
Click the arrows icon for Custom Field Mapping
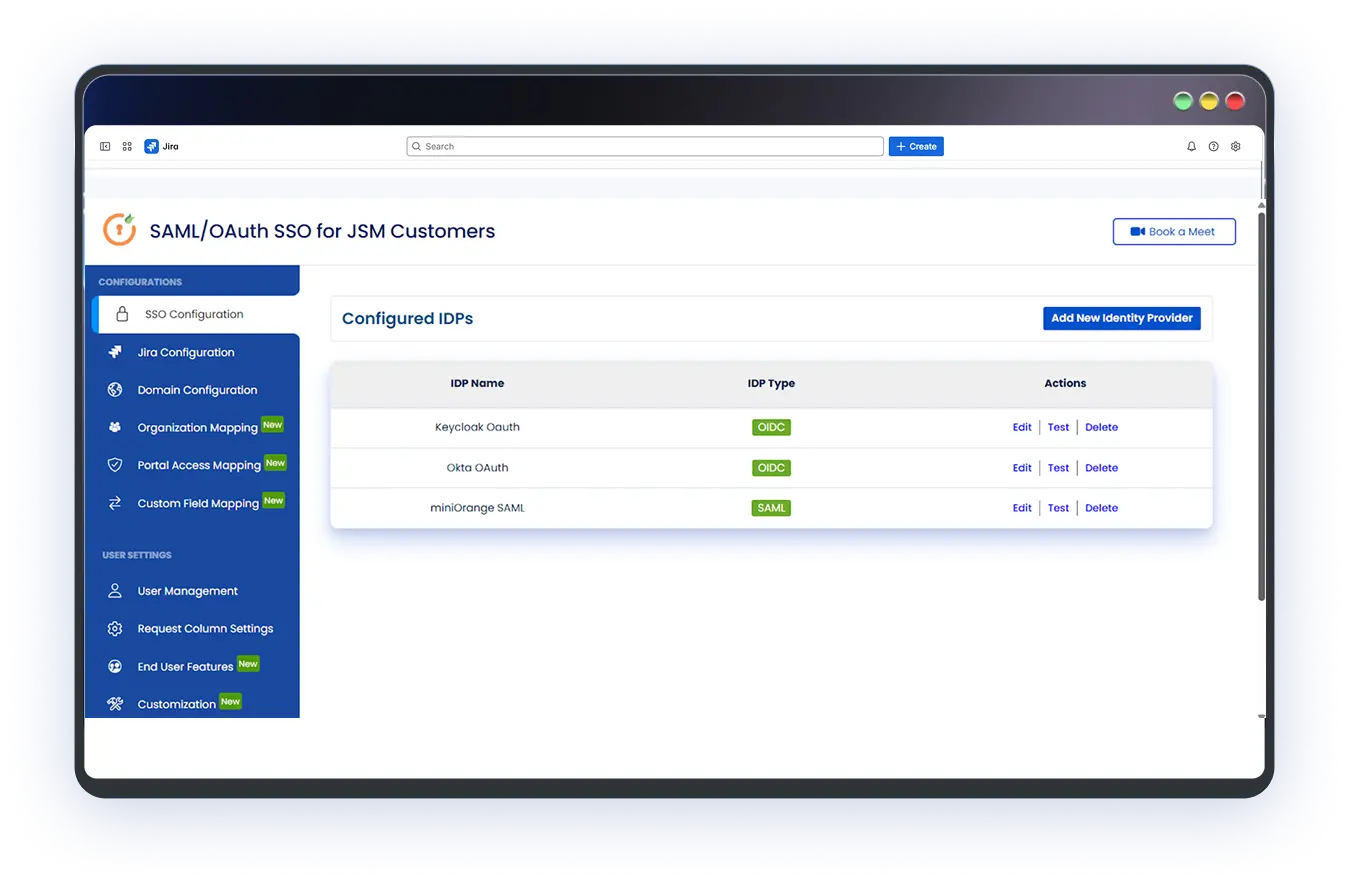115,503
